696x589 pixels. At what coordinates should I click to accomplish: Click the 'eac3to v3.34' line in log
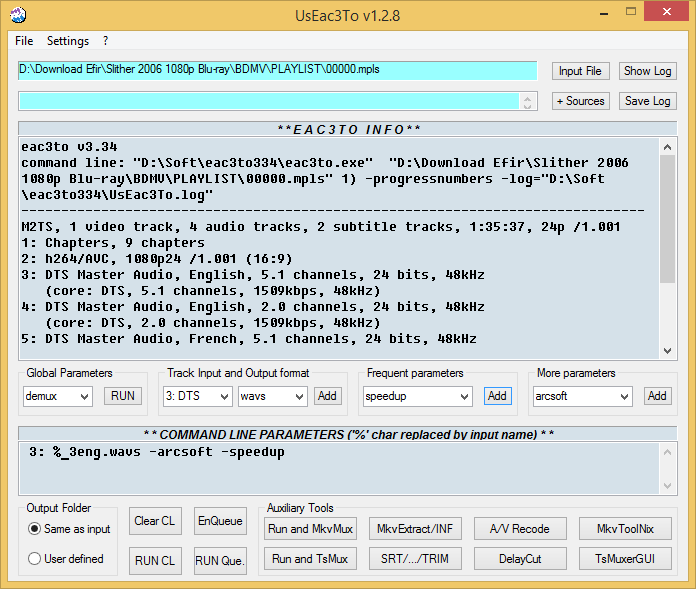(x=69, y=147)
